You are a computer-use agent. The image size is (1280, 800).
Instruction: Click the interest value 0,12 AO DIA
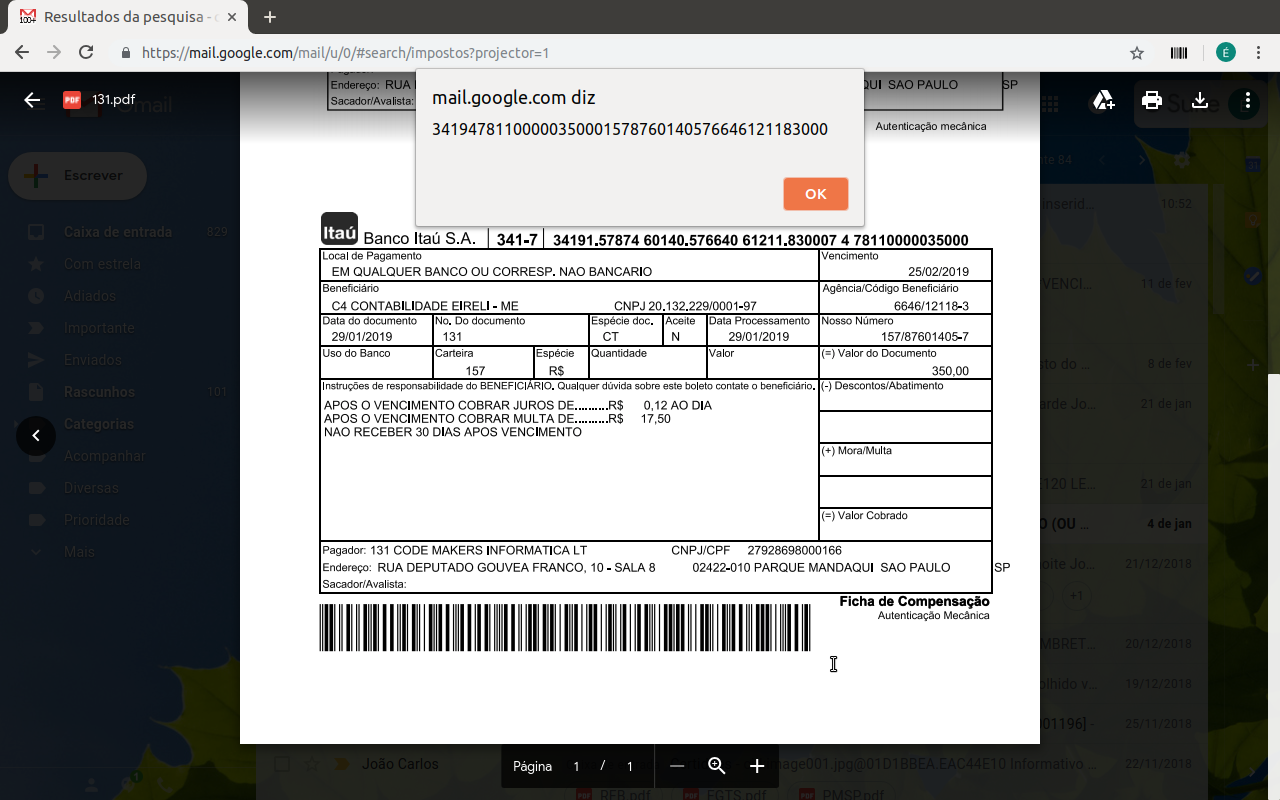[x=678, y=406]
